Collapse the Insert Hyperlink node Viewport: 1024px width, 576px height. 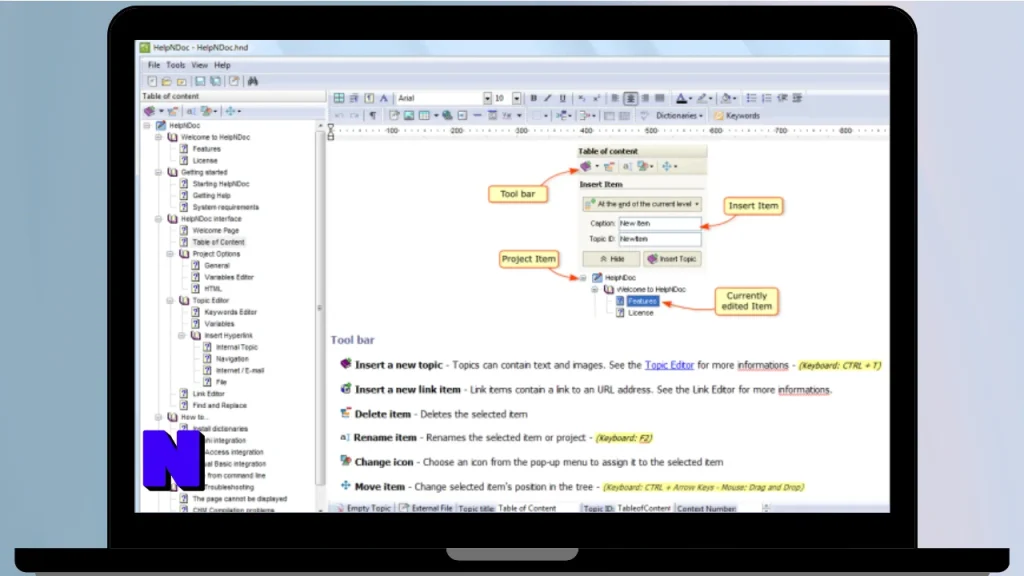182,336
